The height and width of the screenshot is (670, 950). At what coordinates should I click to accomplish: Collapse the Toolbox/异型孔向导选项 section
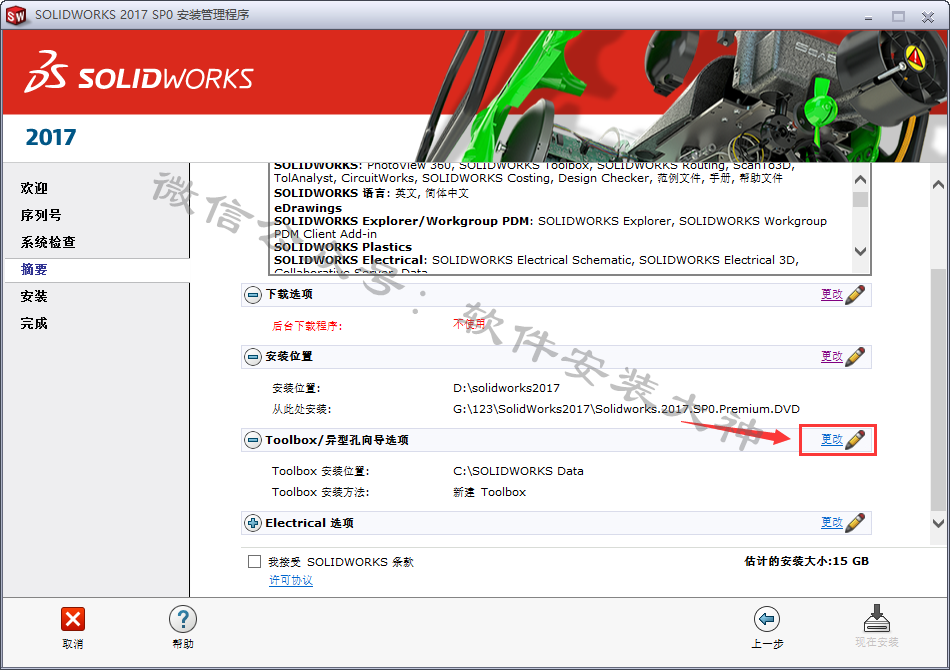pyautogui.click(x=253, y=440)
